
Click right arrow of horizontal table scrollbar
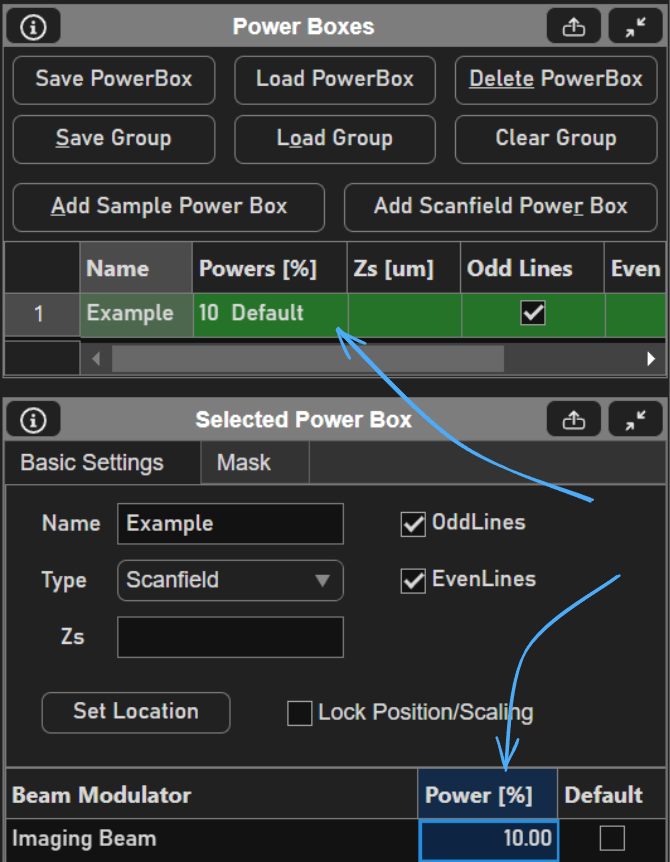click(x=651, y=358)
